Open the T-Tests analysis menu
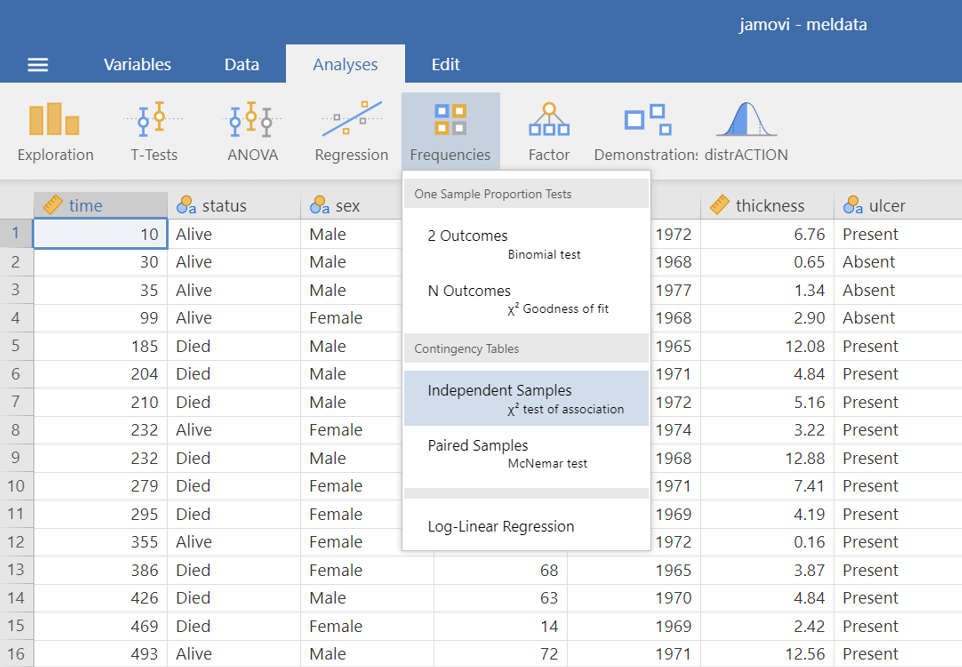Screen dimensions: 962x667 click(153, 132)
